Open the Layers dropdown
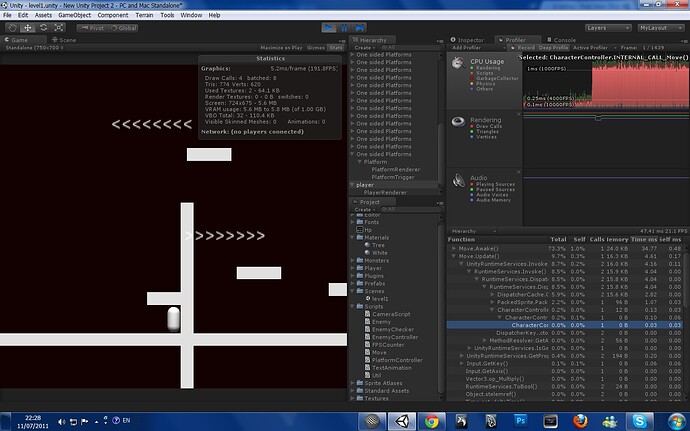This screenshot has height=431, width=690. (608, 28)
